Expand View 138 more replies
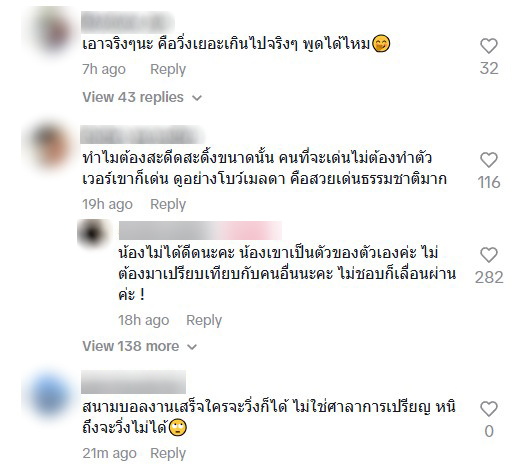This screenshot has width=526, height=475. point(130,346)
